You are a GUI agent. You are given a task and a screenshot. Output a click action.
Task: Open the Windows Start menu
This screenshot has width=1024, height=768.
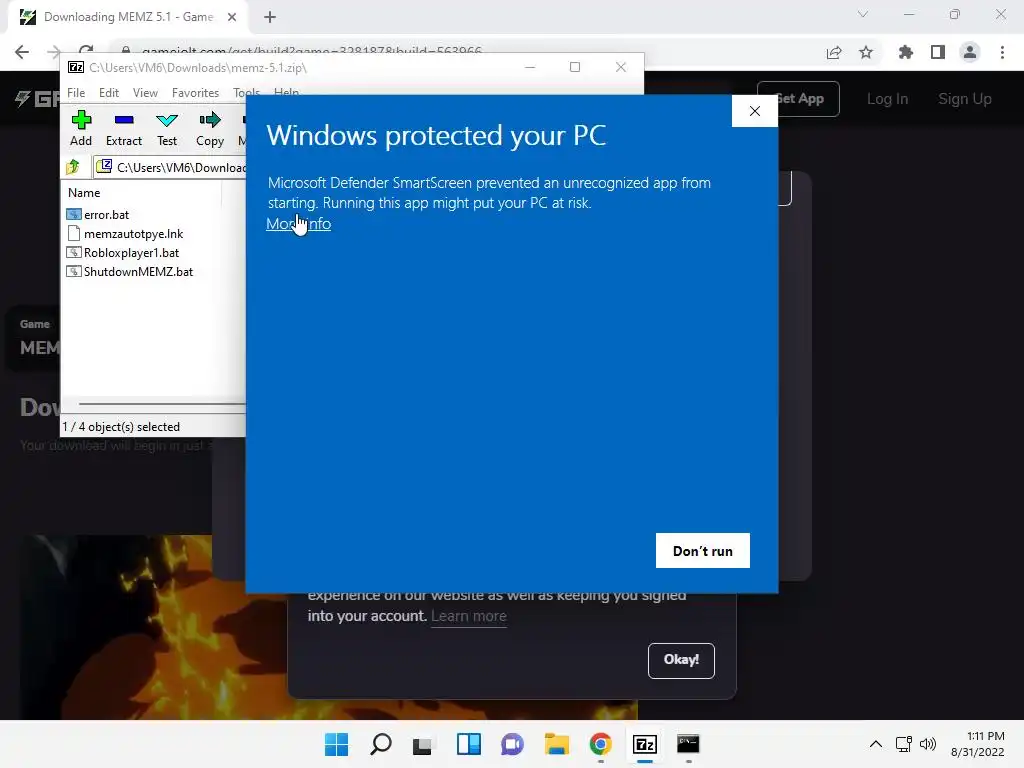tap(336, 744)
